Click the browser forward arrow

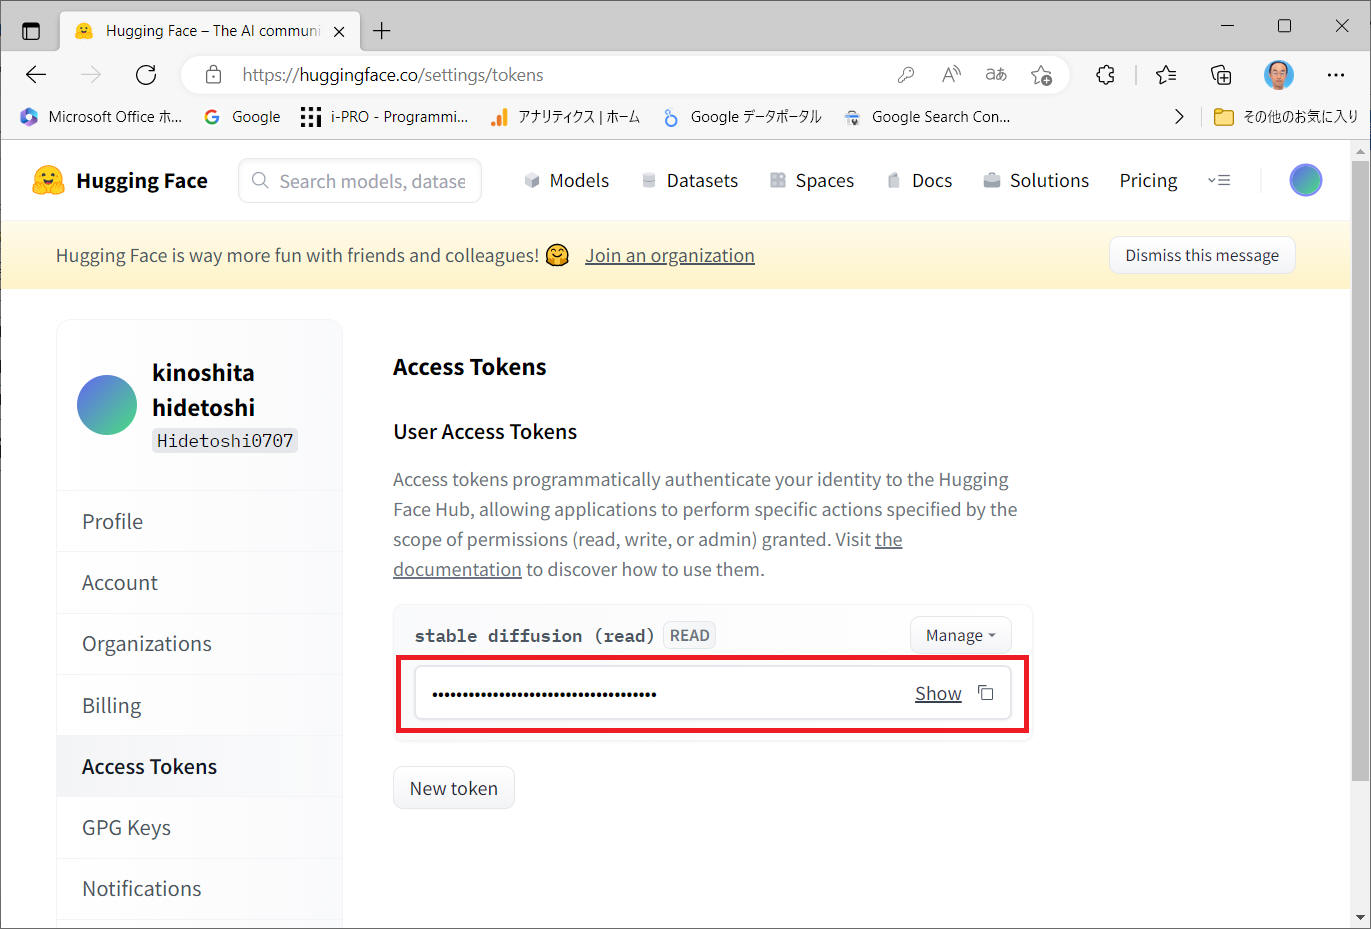coord(91,75)
